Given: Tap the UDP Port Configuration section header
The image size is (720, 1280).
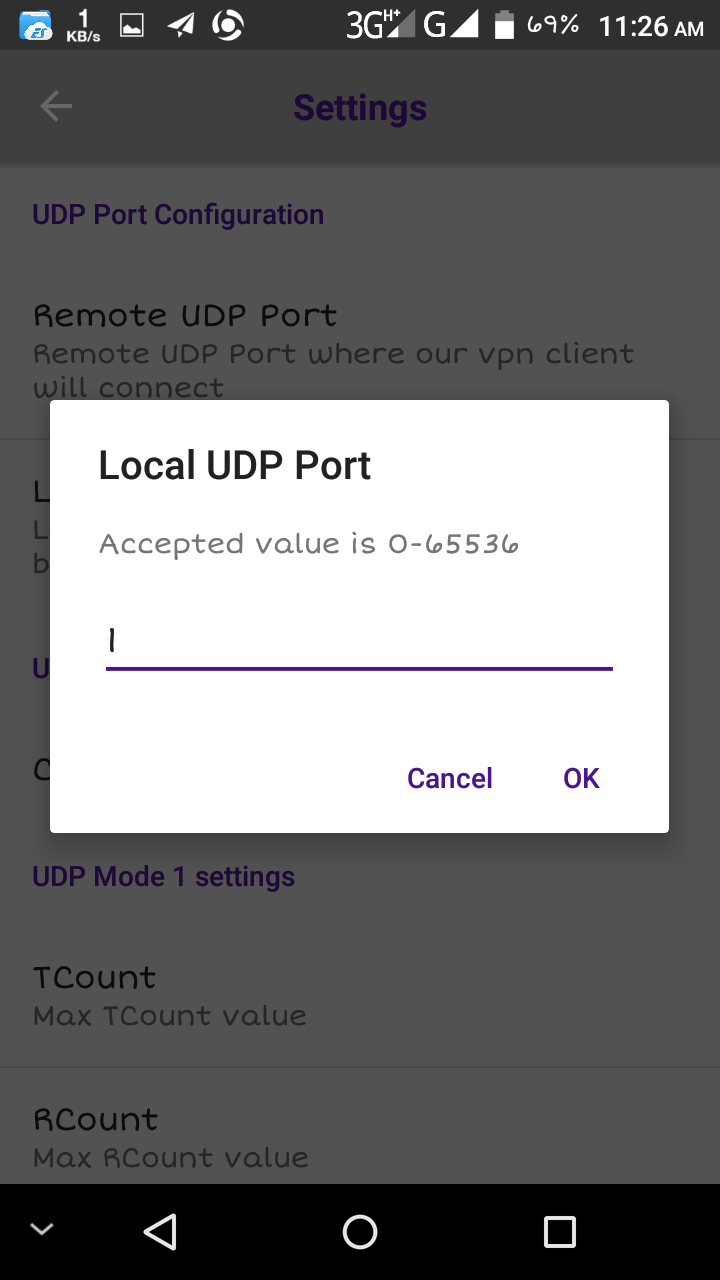Looking at the screenshot, I should (x=178, y=215).
